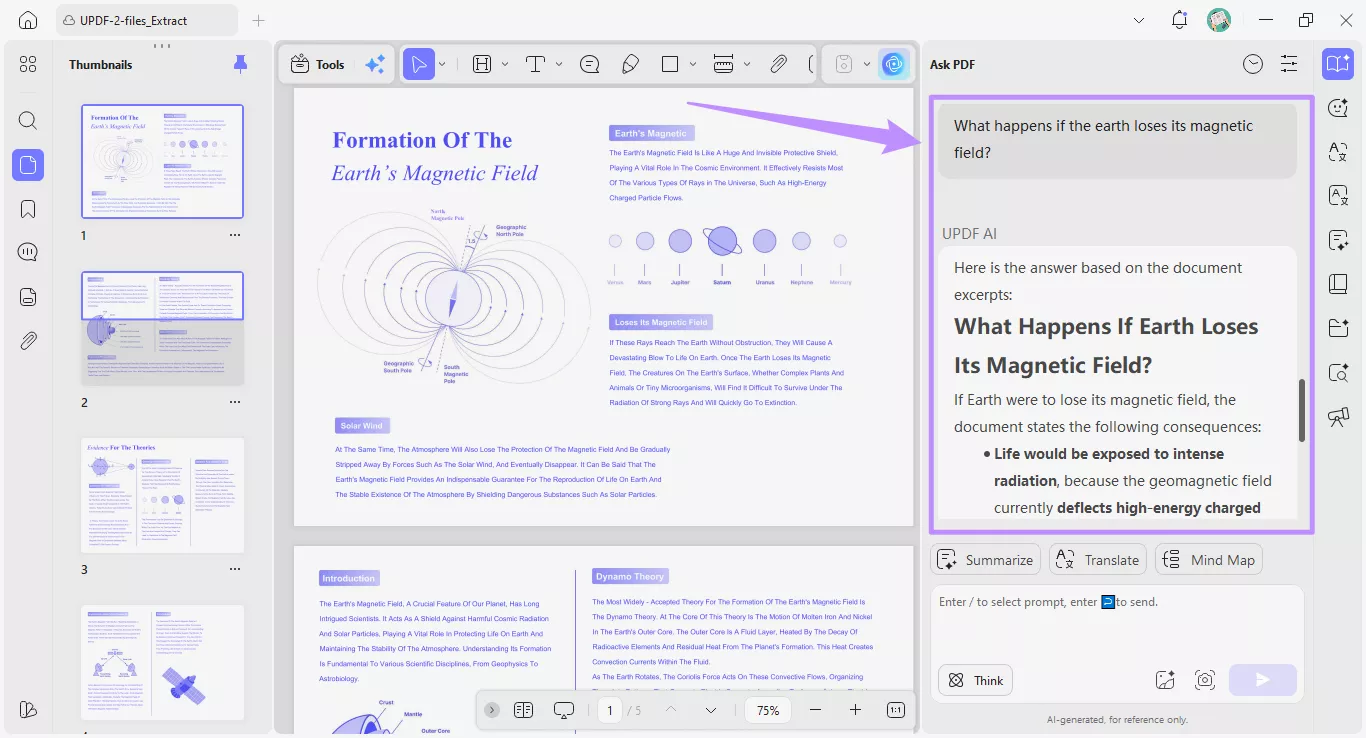Click the chat panel vertical scrollbar
The width and height of the screenshot is (1366, 738).
(1302, 410)
